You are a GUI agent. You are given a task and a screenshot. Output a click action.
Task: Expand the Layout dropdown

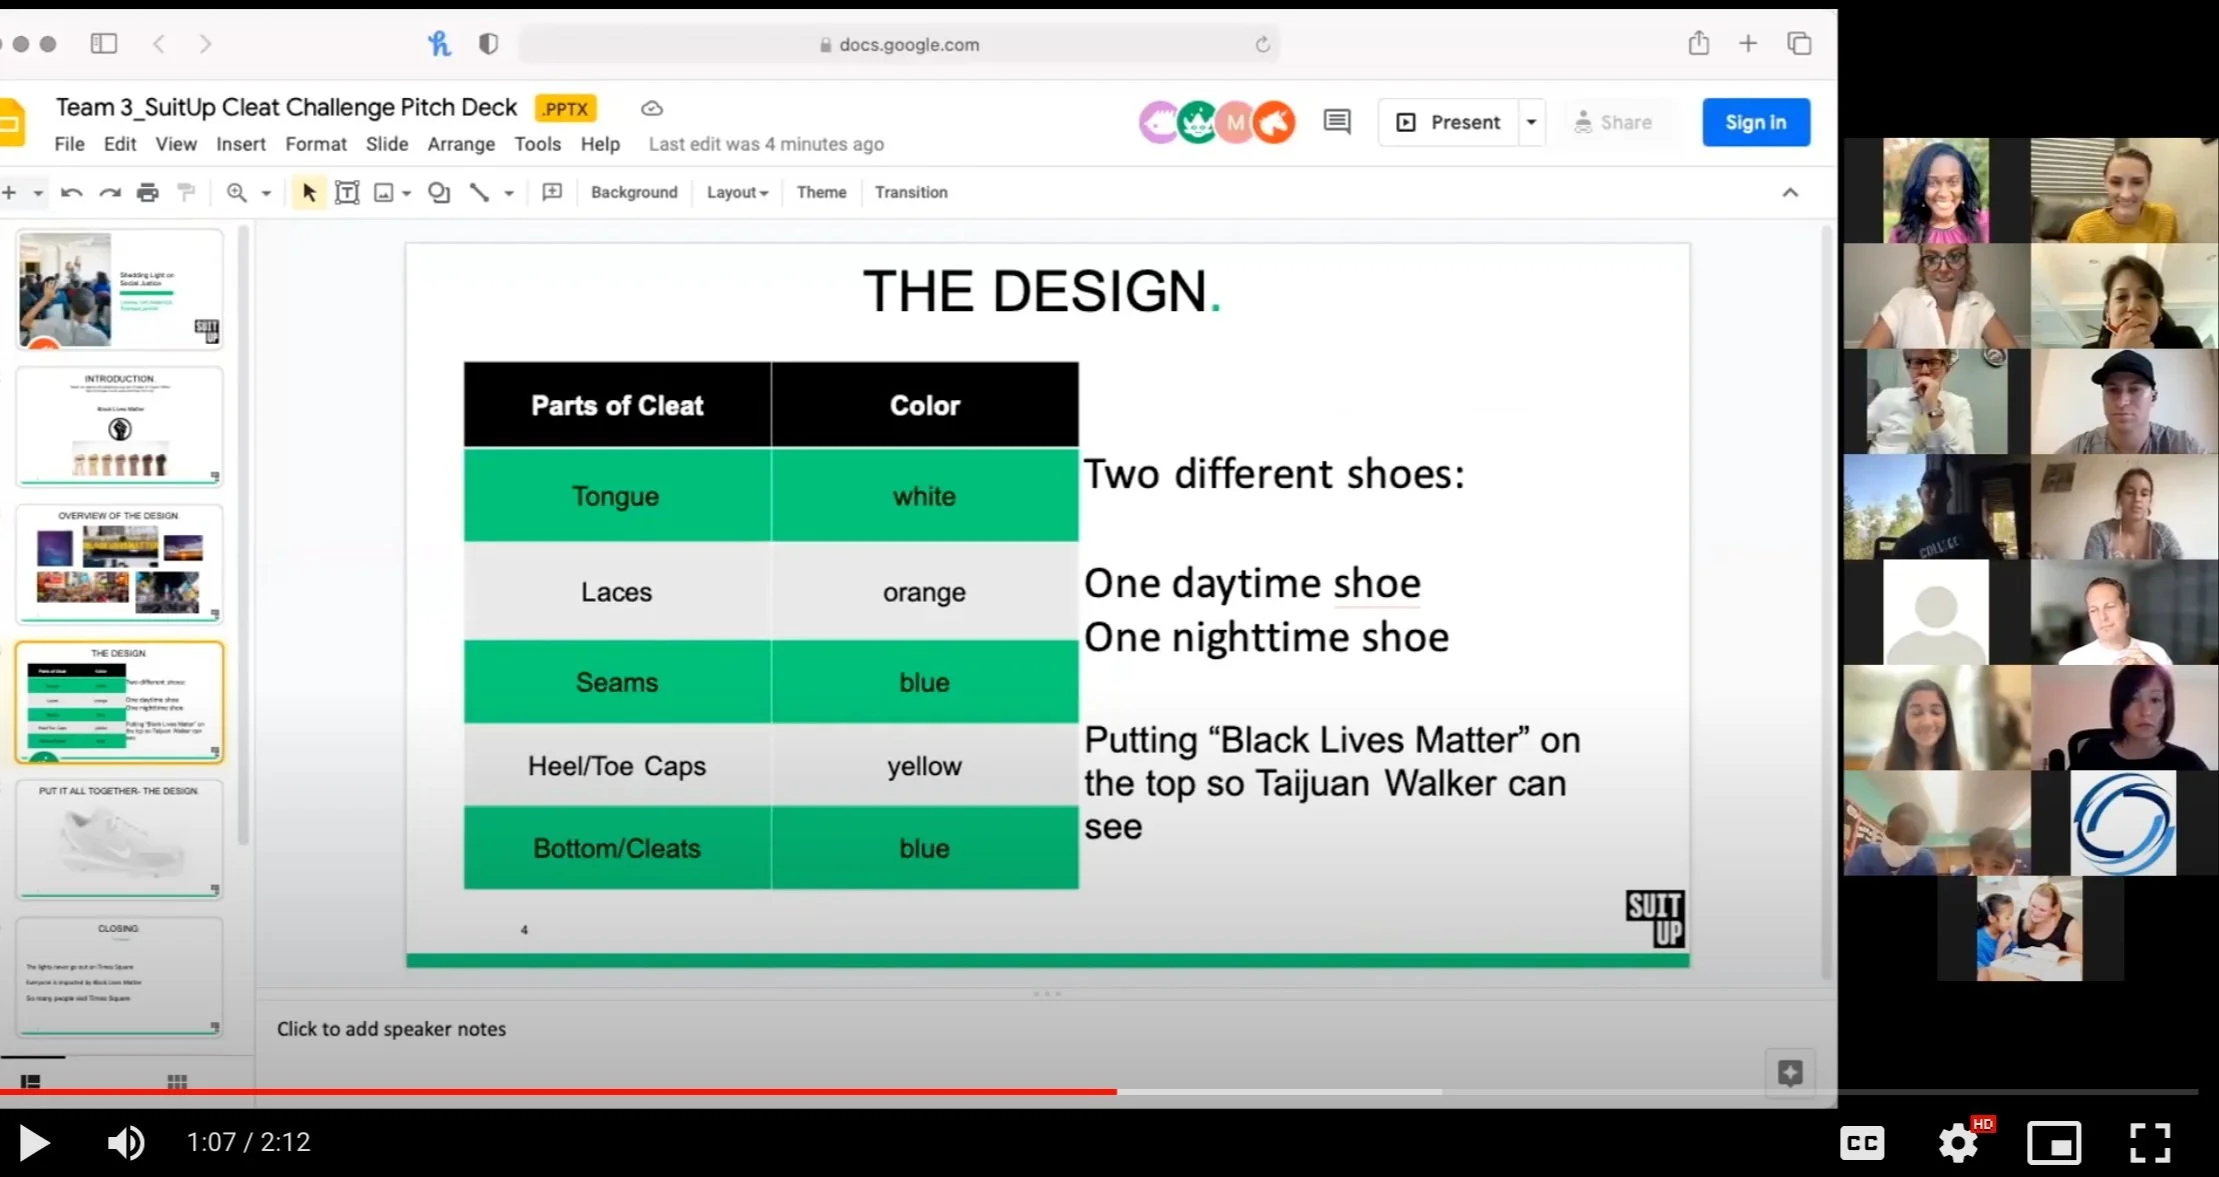737,192
